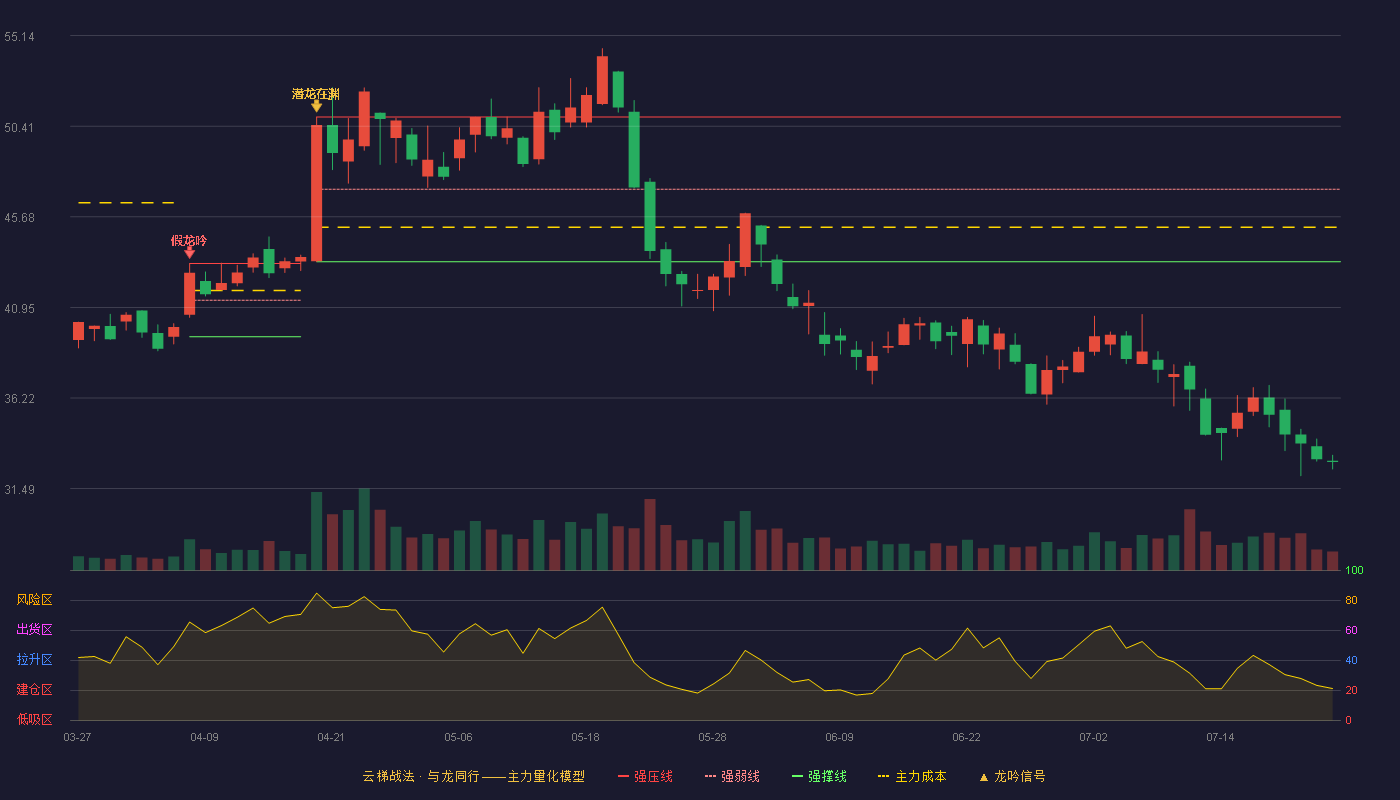Click the 31.49 price axis label
Image resolution: width=1400 pixels, height=800 pixels.
19,490
